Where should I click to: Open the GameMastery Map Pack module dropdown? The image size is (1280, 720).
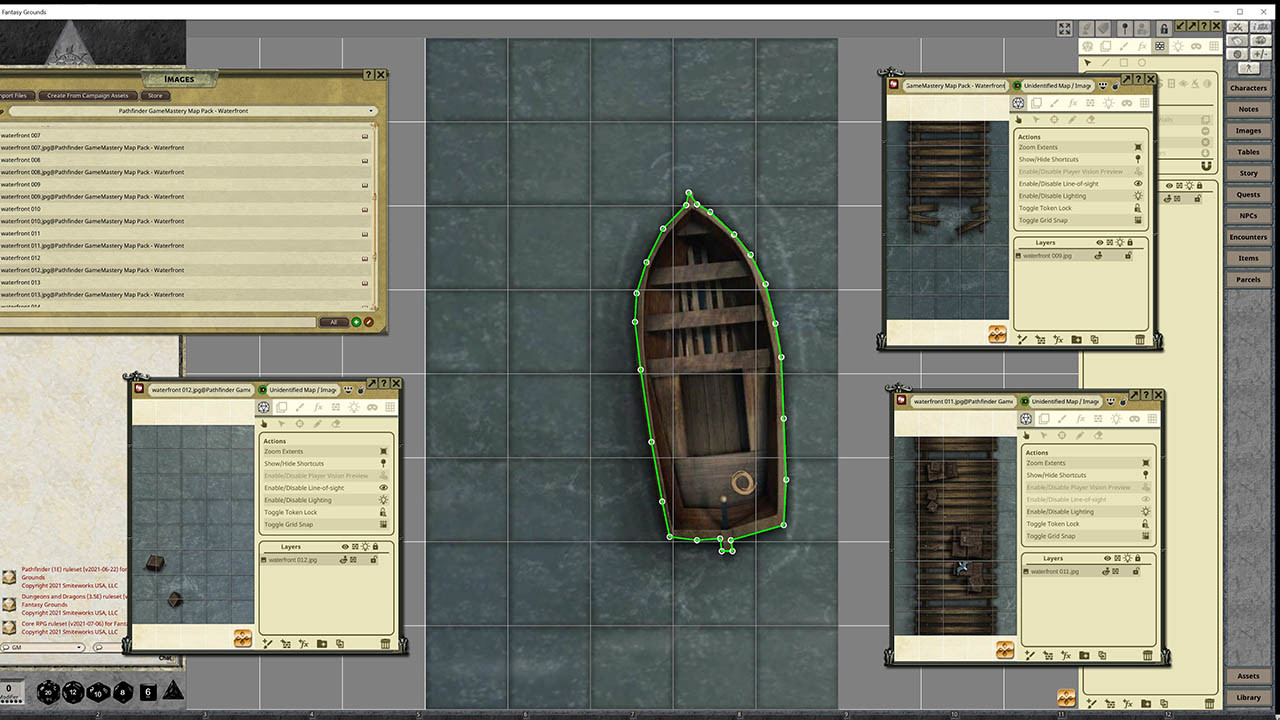[x=370, y=110]
